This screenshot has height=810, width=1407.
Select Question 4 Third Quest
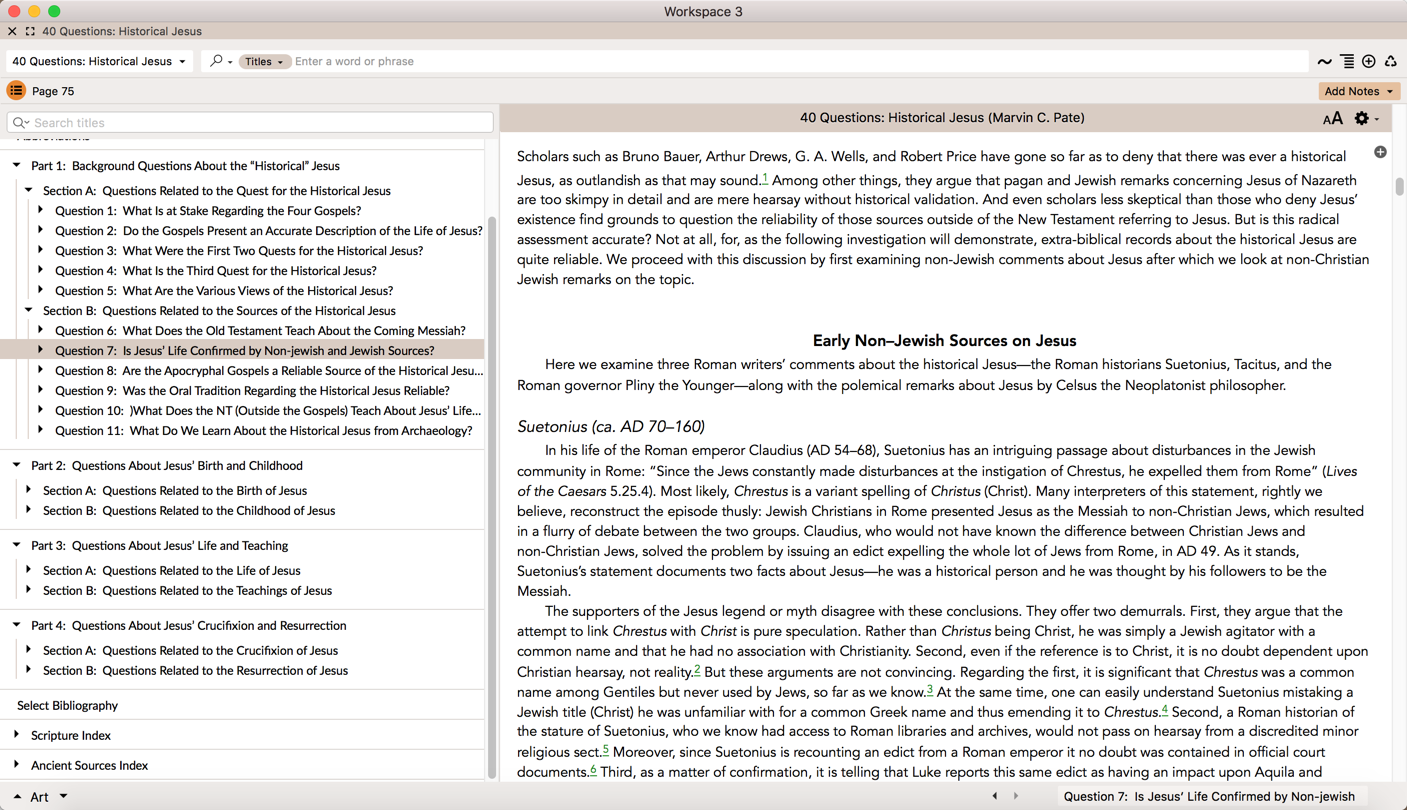[216, 271]
